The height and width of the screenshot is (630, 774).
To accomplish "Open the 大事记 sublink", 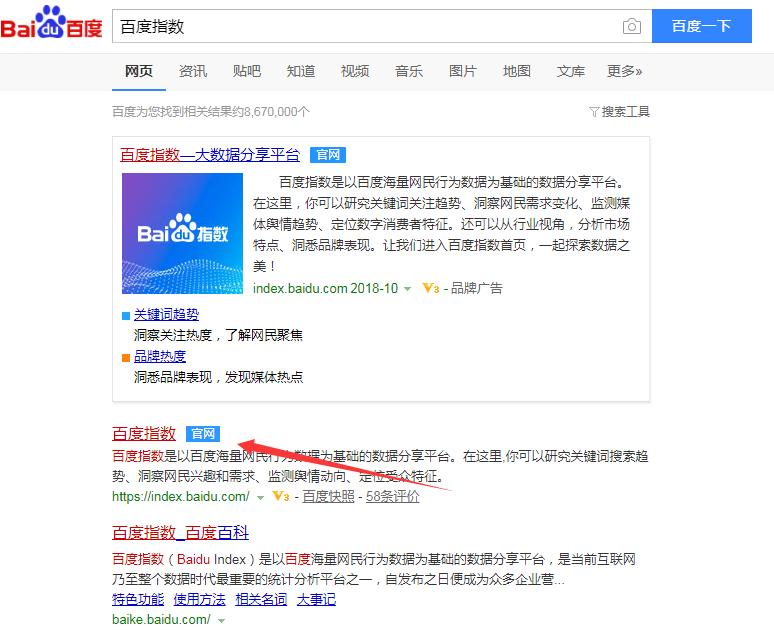I will 316,599.
